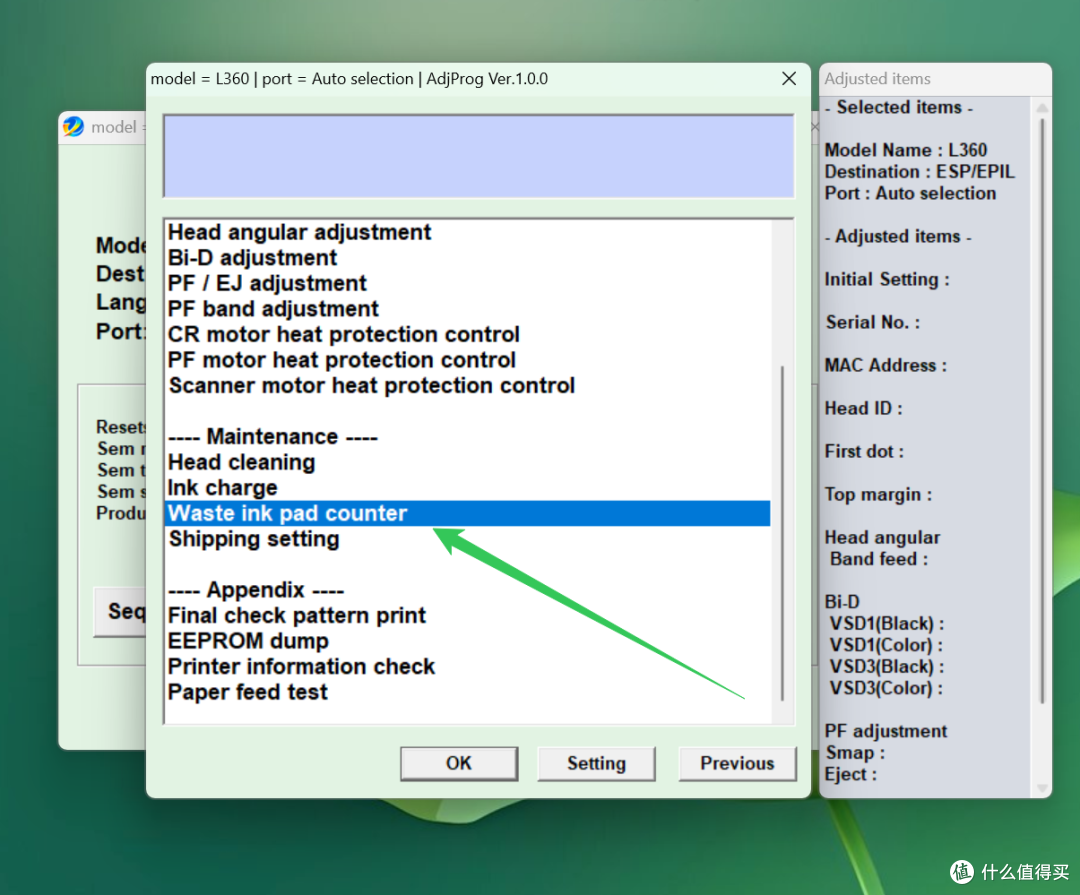
Task: Click scroll up arrow in Adjusted items panel
Action: [1042, 108]
